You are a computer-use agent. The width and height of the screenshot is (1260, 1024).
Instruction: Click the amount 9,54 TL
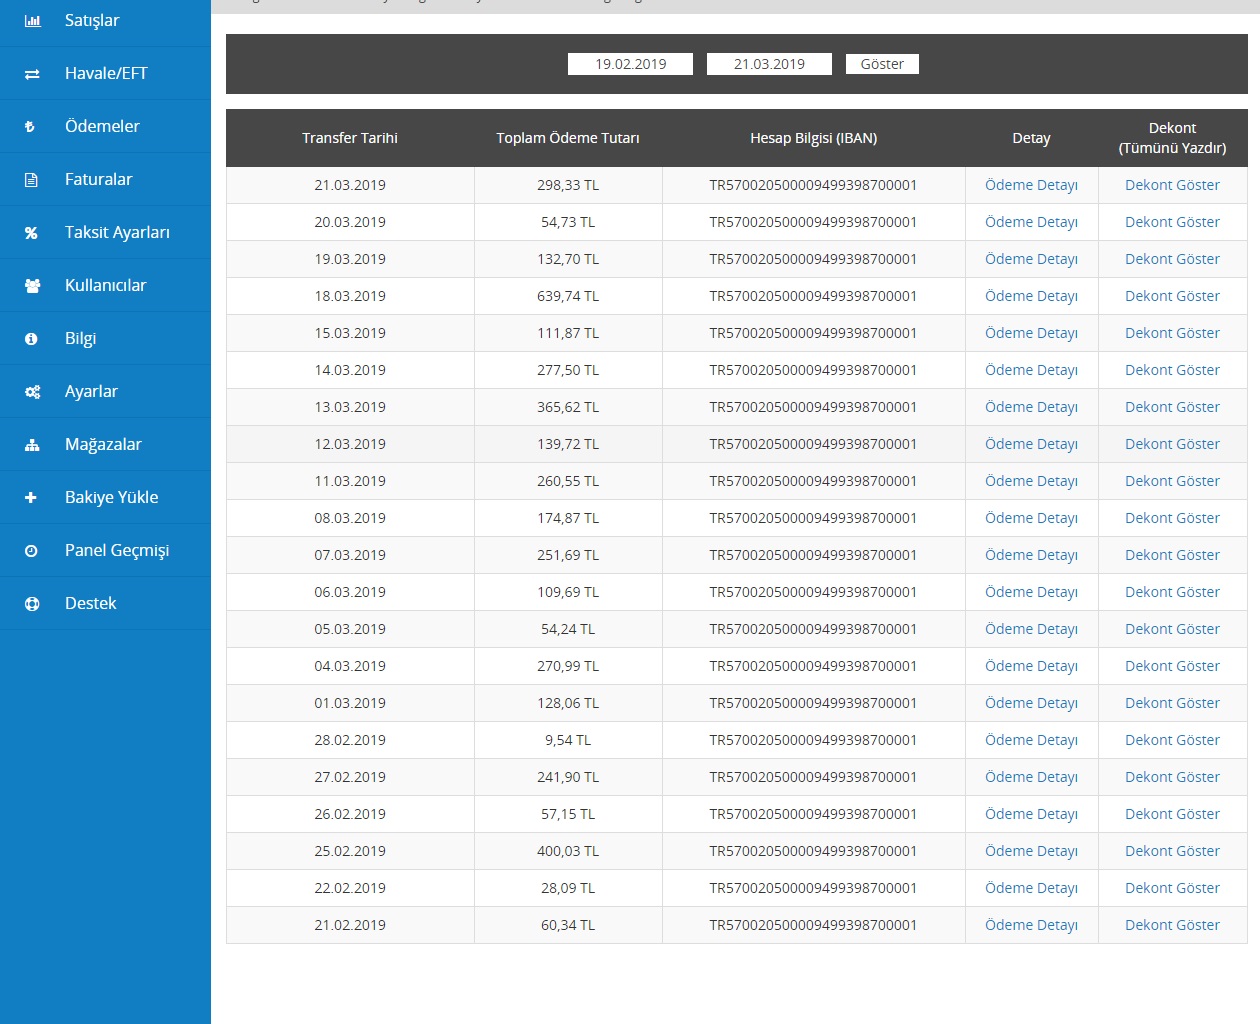568,740
